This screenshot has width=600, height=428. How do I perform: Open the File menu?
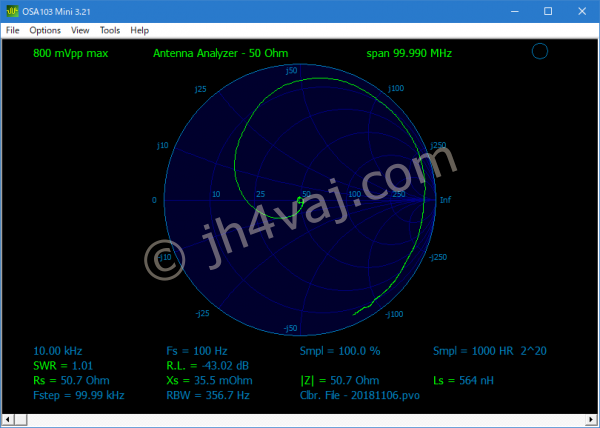13,30
